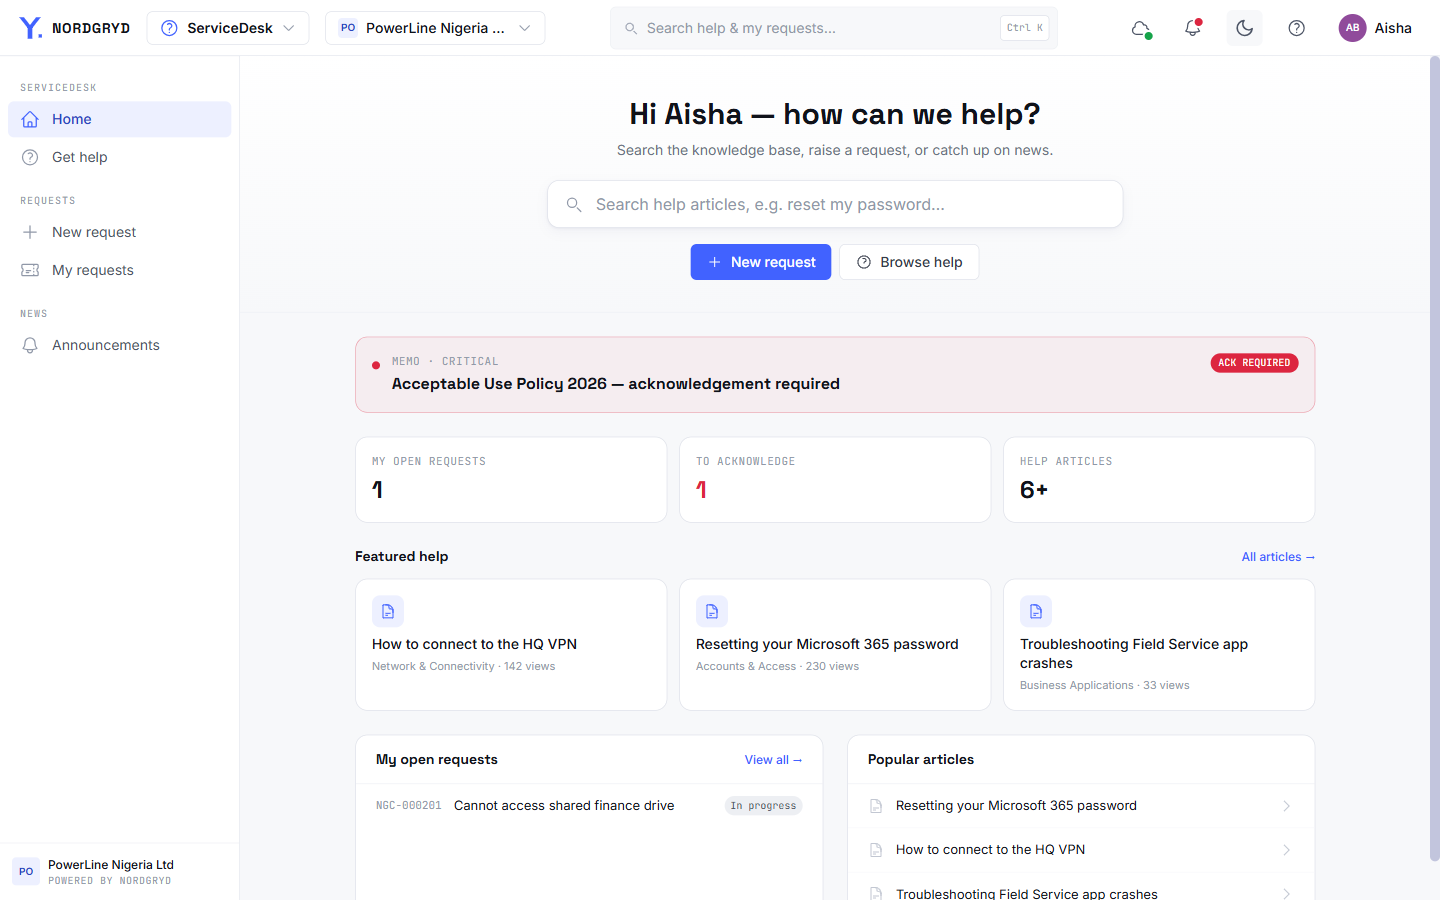
Task: Click the ServiceDesk question mark icon in header
Action: coord(169,28)
